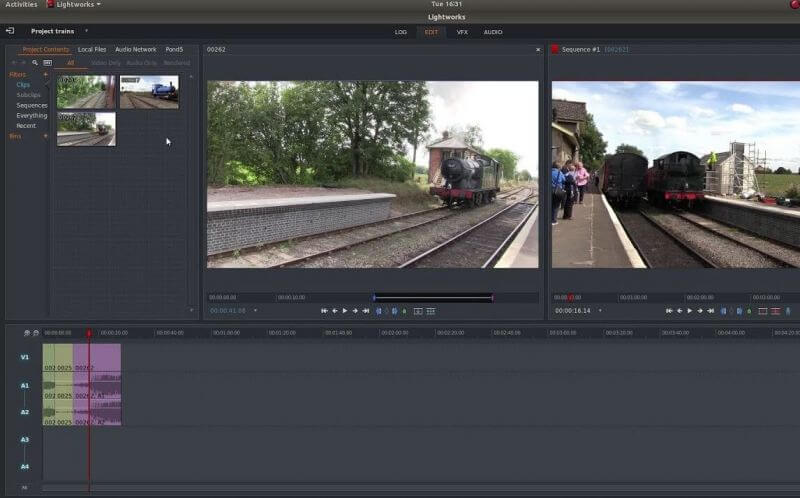Click the search magnifier in Project Contents
Image resolution: width=800 pixels, height=498 pixels.
point(35,62)
